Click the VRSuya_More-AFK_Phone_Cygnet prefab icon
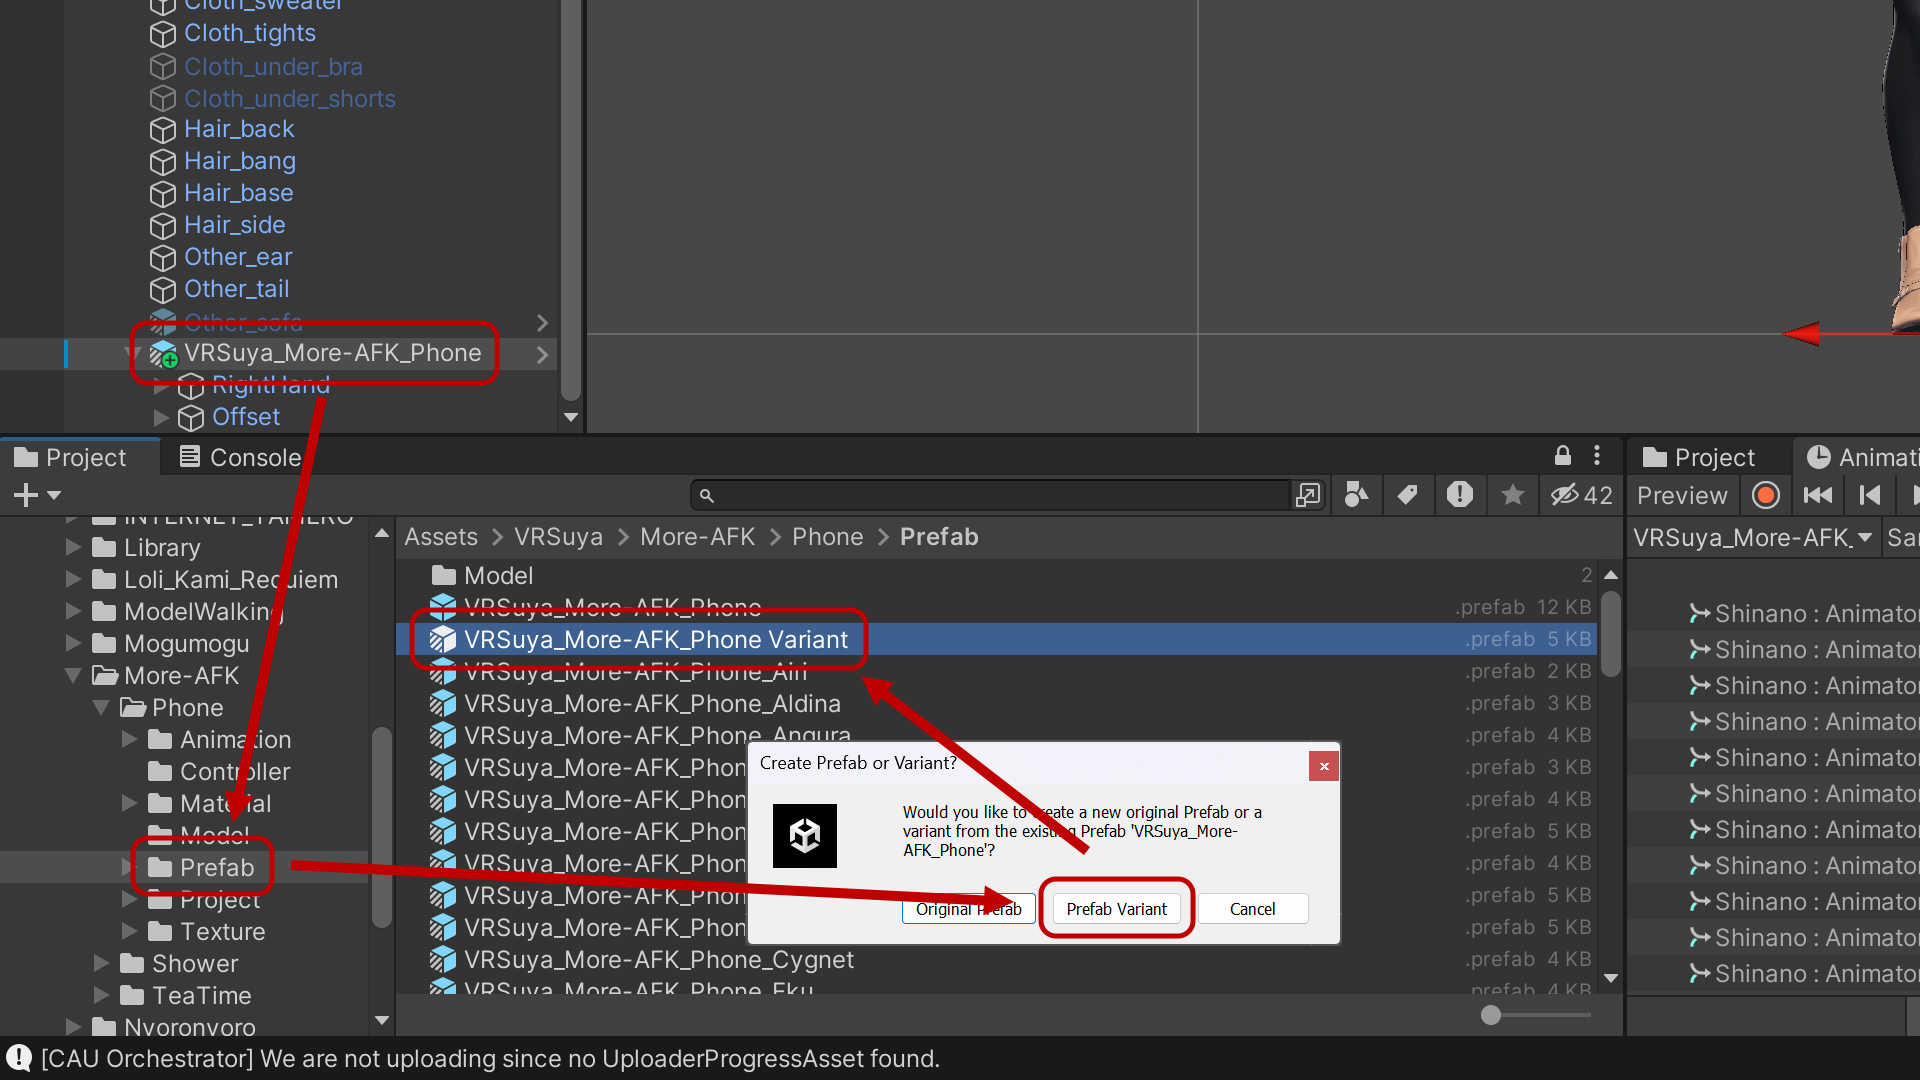 pos(443,960)
